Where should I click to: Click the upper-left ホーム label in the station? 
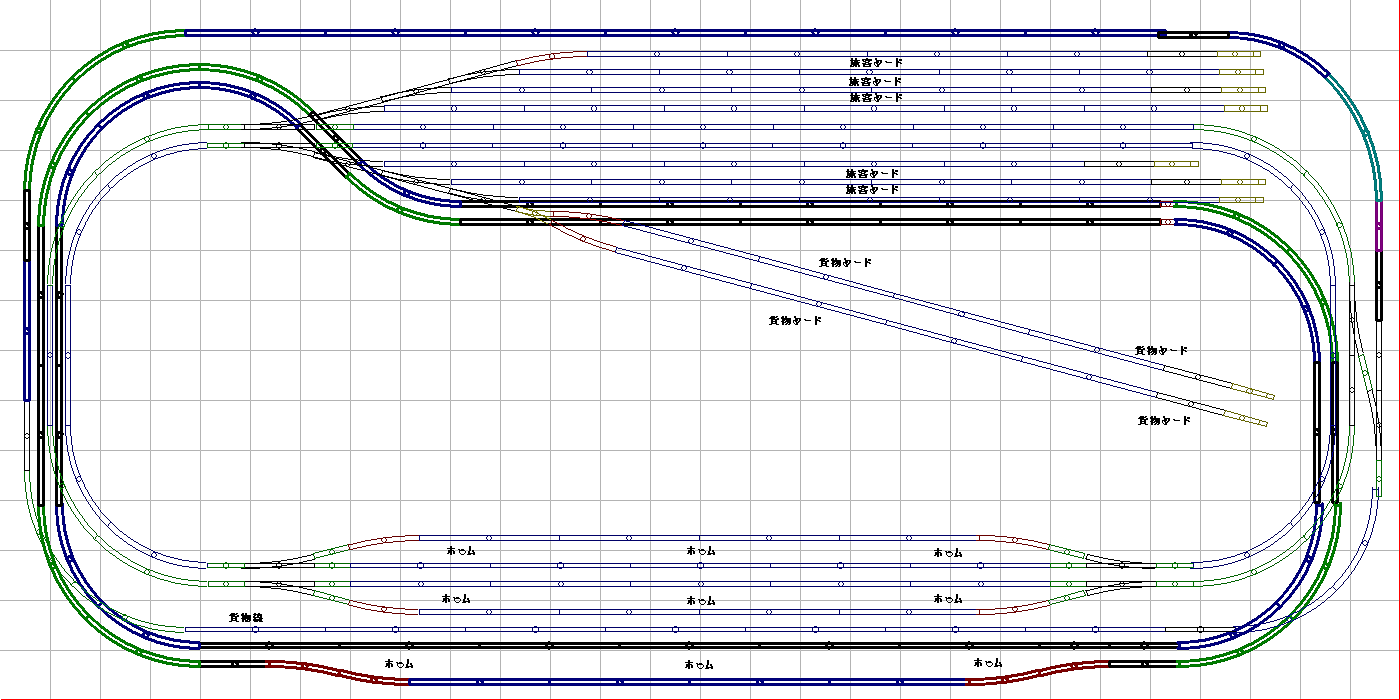[460, 551]
